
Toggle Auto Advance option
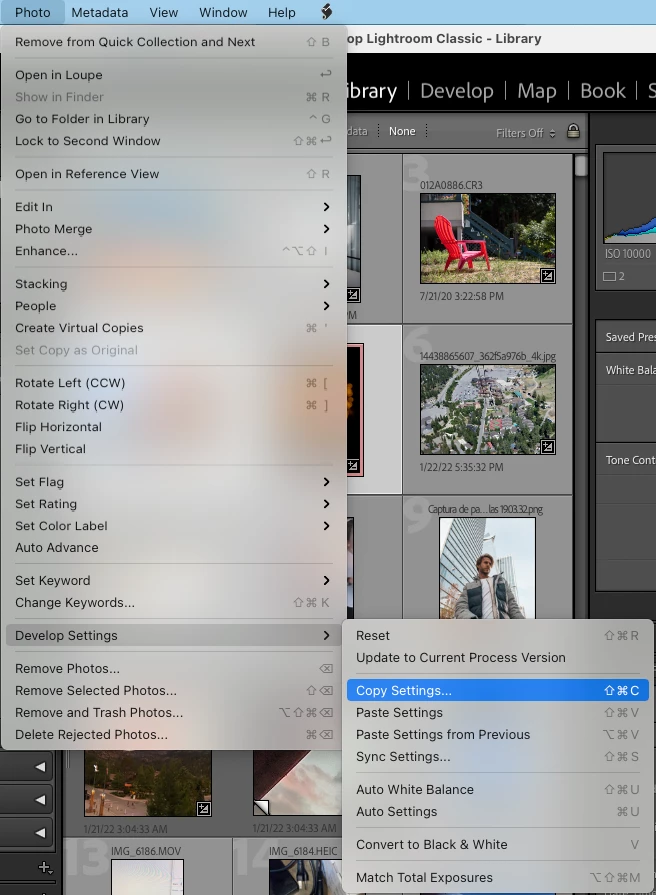[172, 547]
